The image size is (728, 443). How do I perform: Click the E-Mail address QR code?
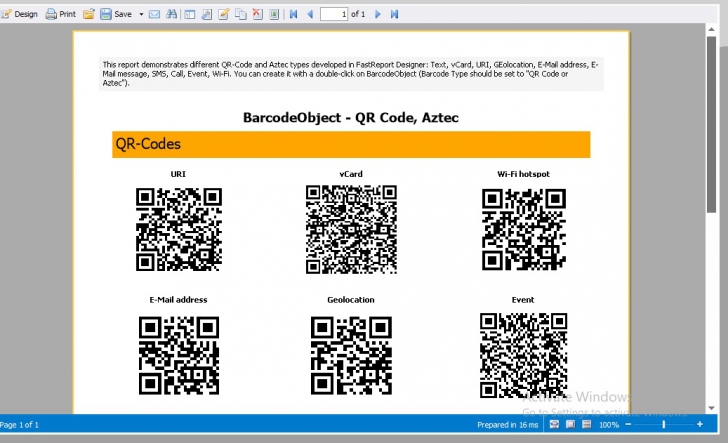click(x=179, y=356)
